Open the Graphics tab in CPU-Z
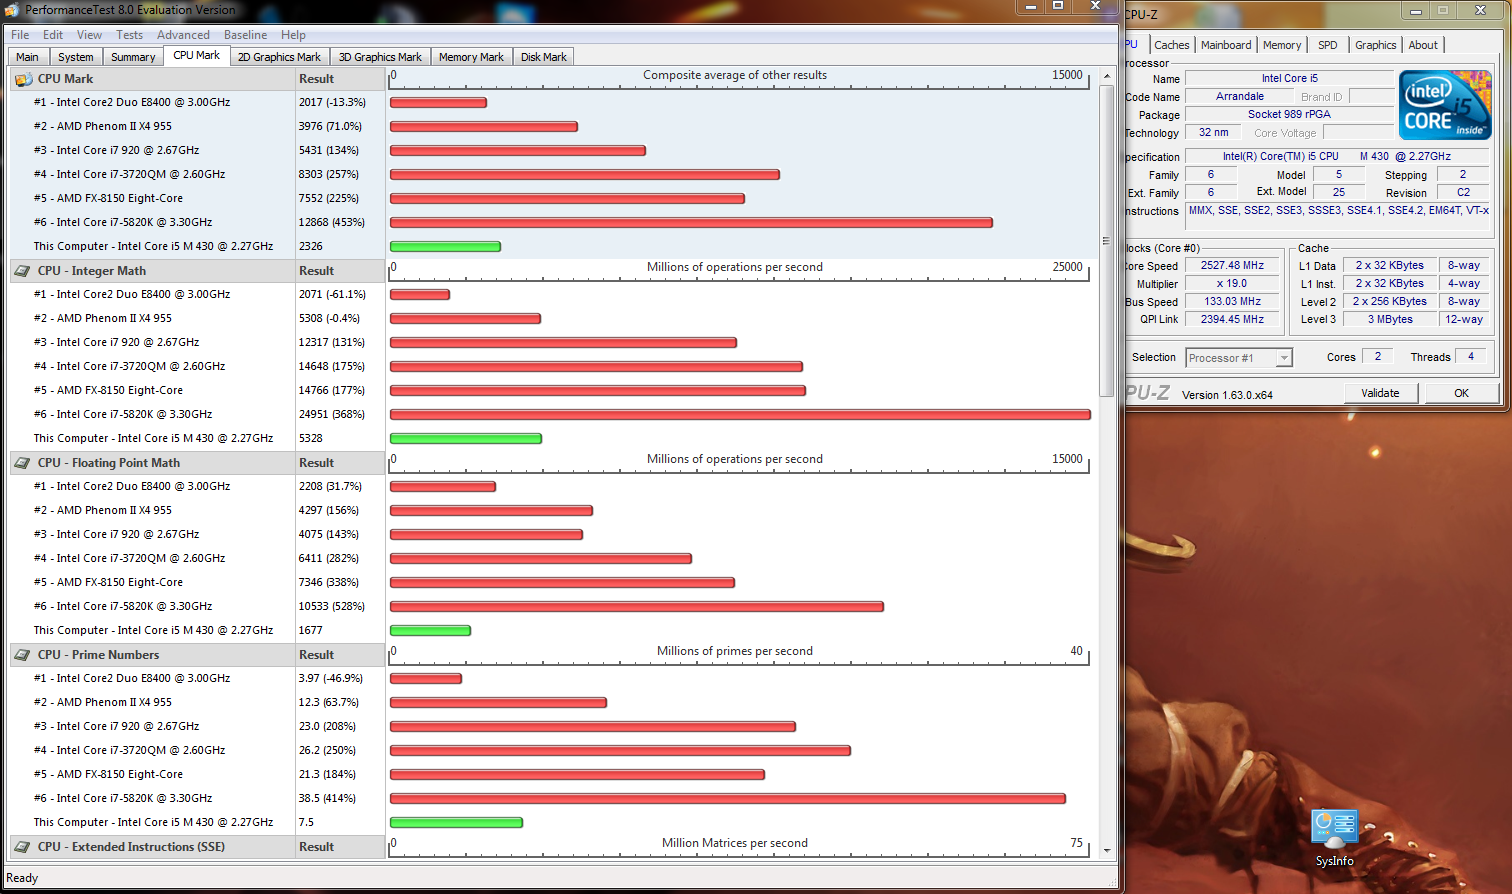 pos(1376,45)
